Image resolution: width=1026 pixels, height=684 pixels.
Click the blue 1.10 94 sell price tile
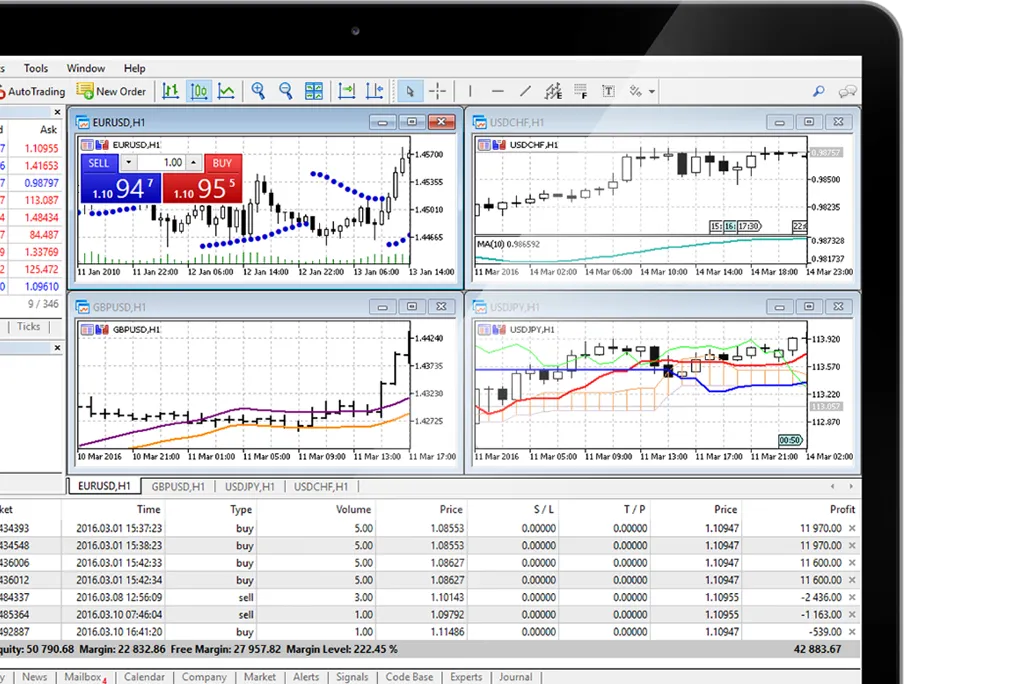pyautogui.click(x=121, y=189)
